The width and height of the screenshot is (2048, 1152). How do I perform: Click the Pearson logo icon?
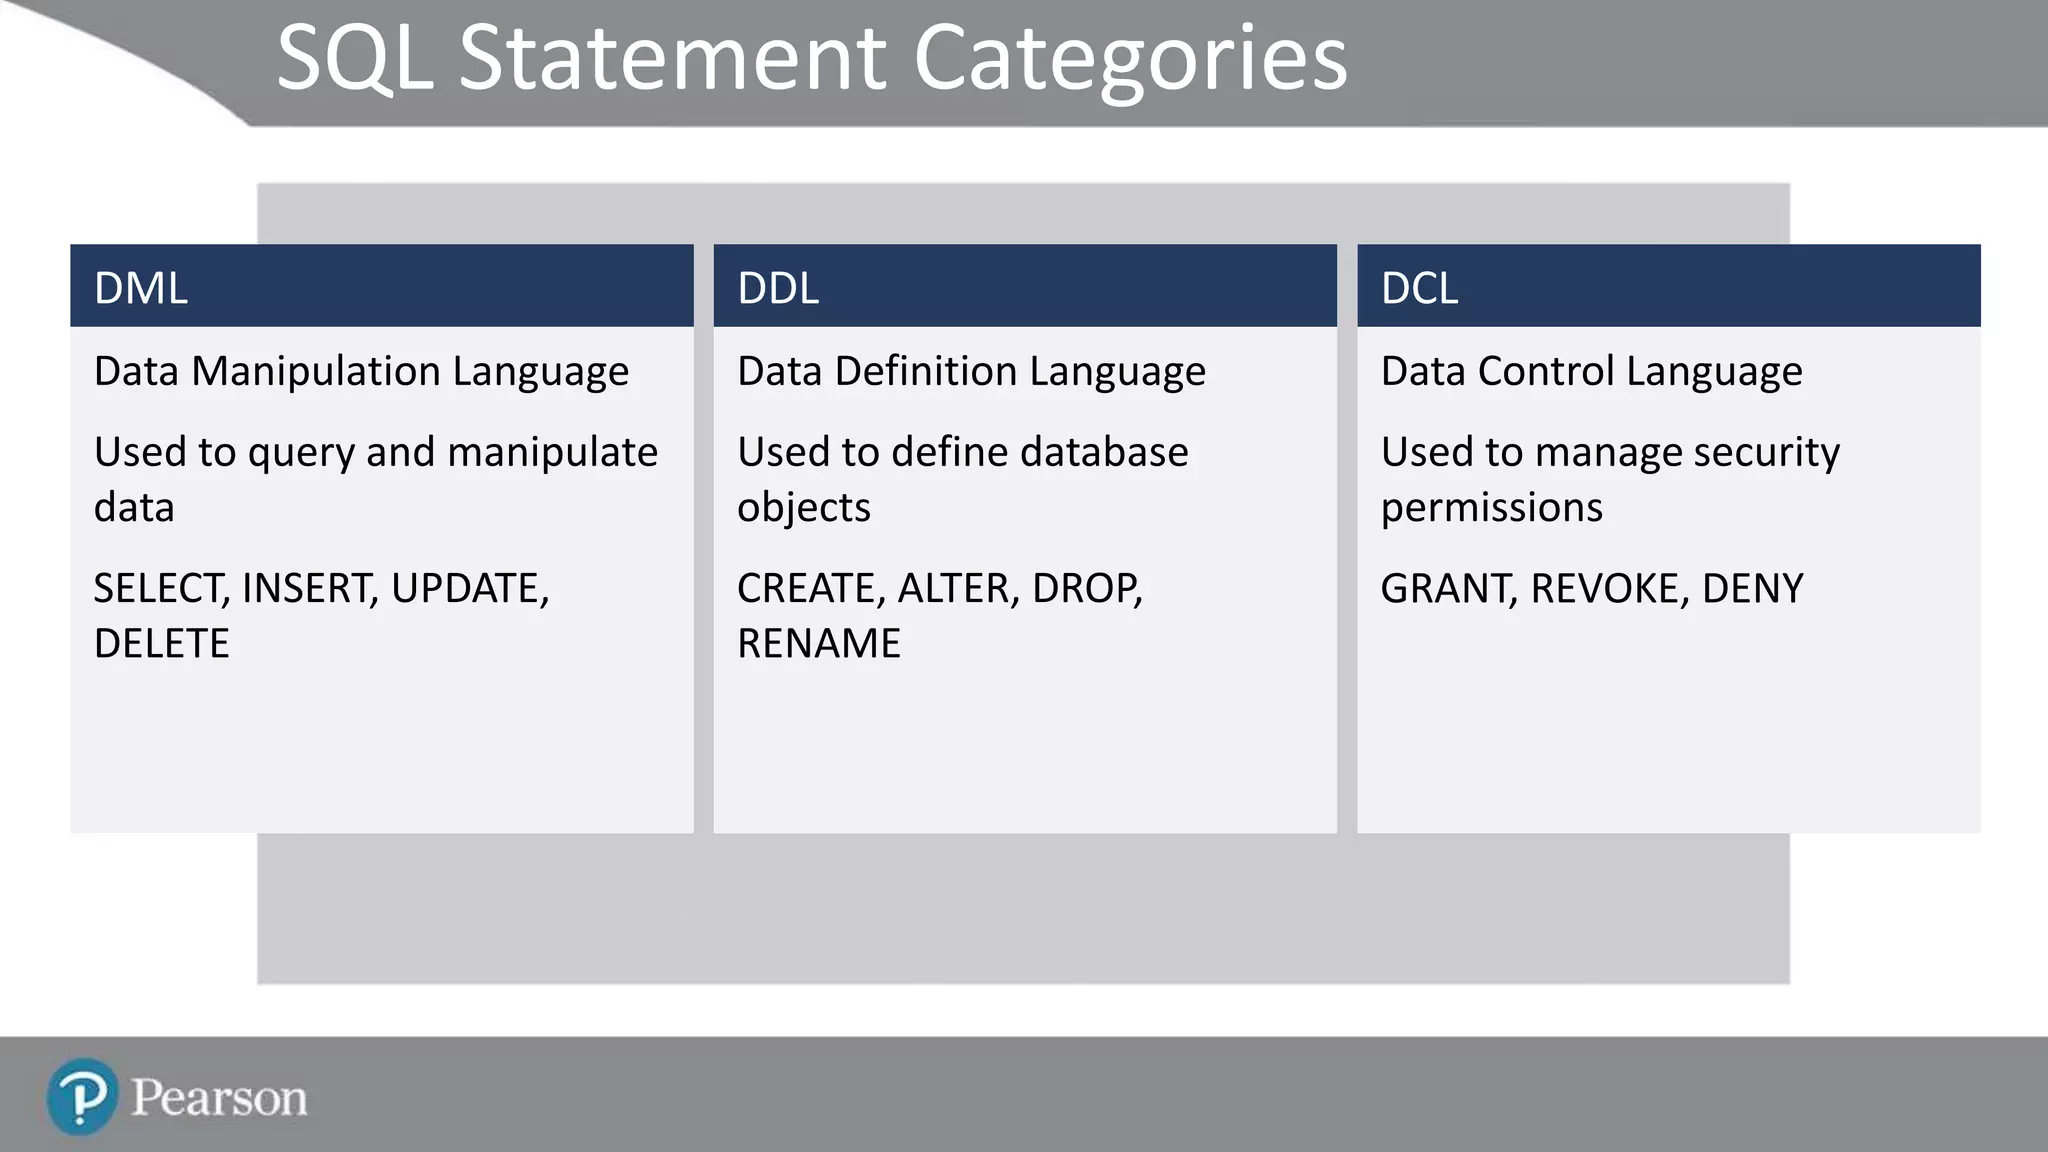(x=82, y=1097)
